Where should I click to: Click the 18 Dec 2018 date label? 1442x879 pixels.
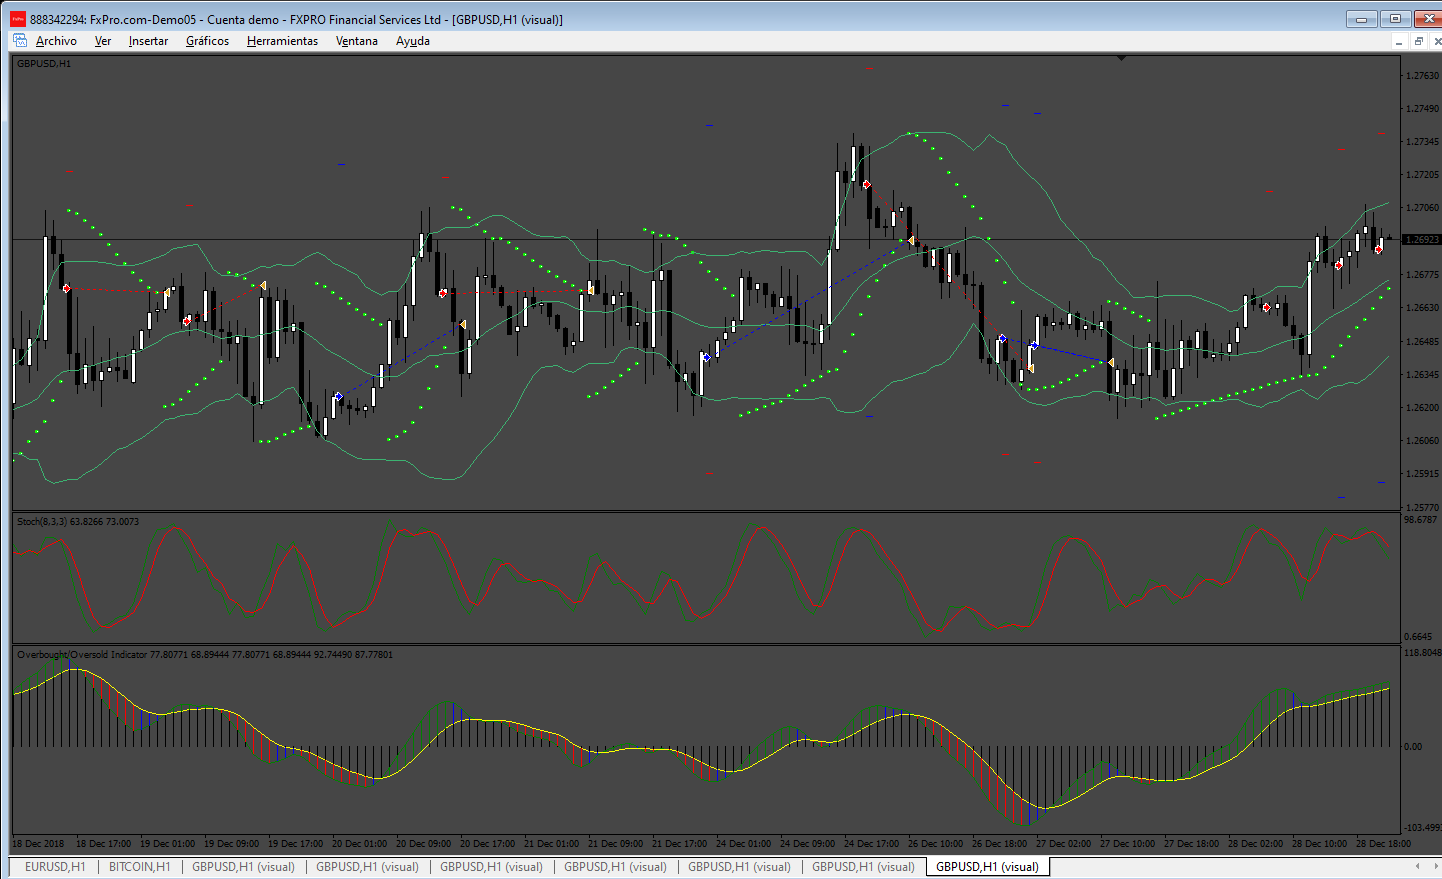point(38,844)
